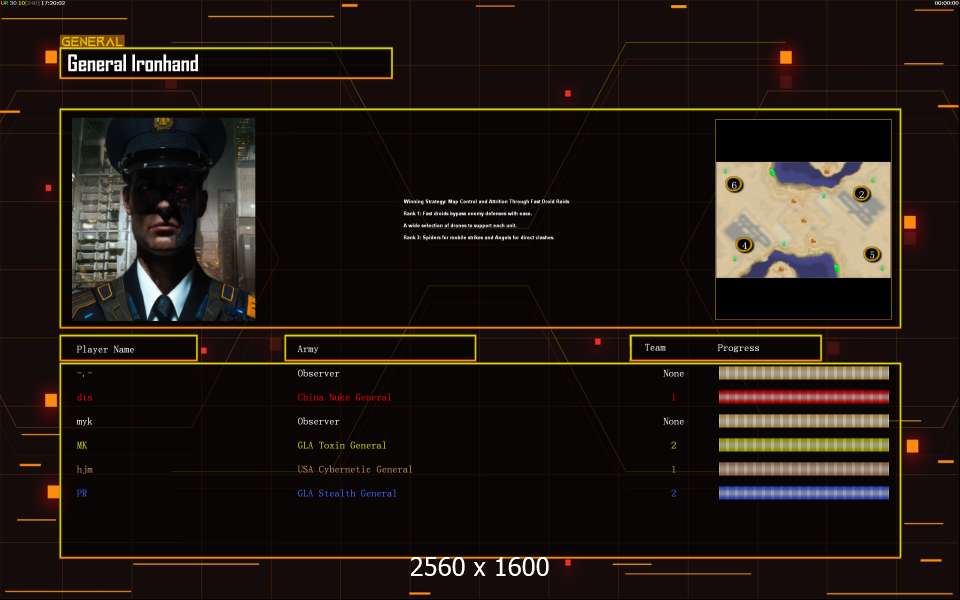This screenshot has width=960, height=600.
Task: Click team number 1 for dts
Action: pos(673,397)
